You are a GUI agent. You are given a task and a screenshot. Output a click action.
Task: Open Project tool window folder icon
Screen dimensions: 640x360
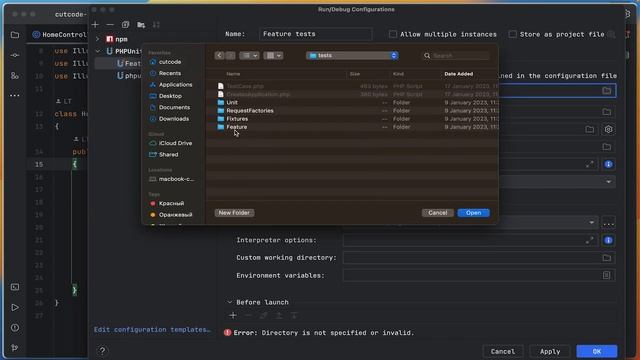[x=15, y=35]
